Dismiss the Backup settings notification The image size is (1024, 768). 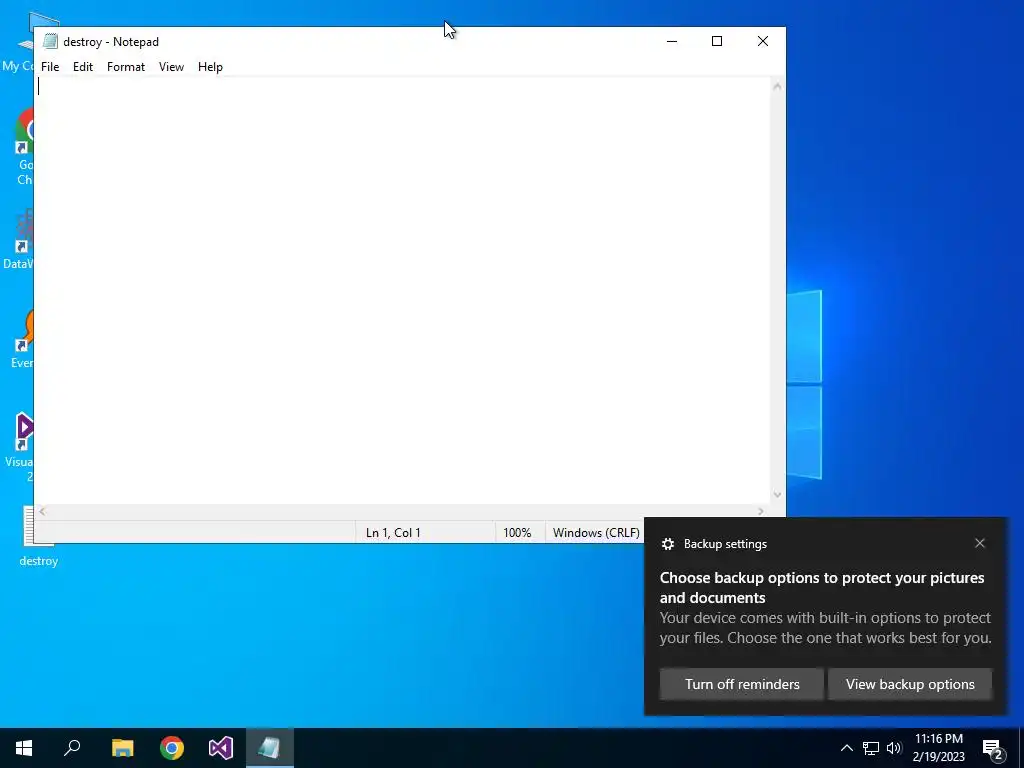[980, 543]
